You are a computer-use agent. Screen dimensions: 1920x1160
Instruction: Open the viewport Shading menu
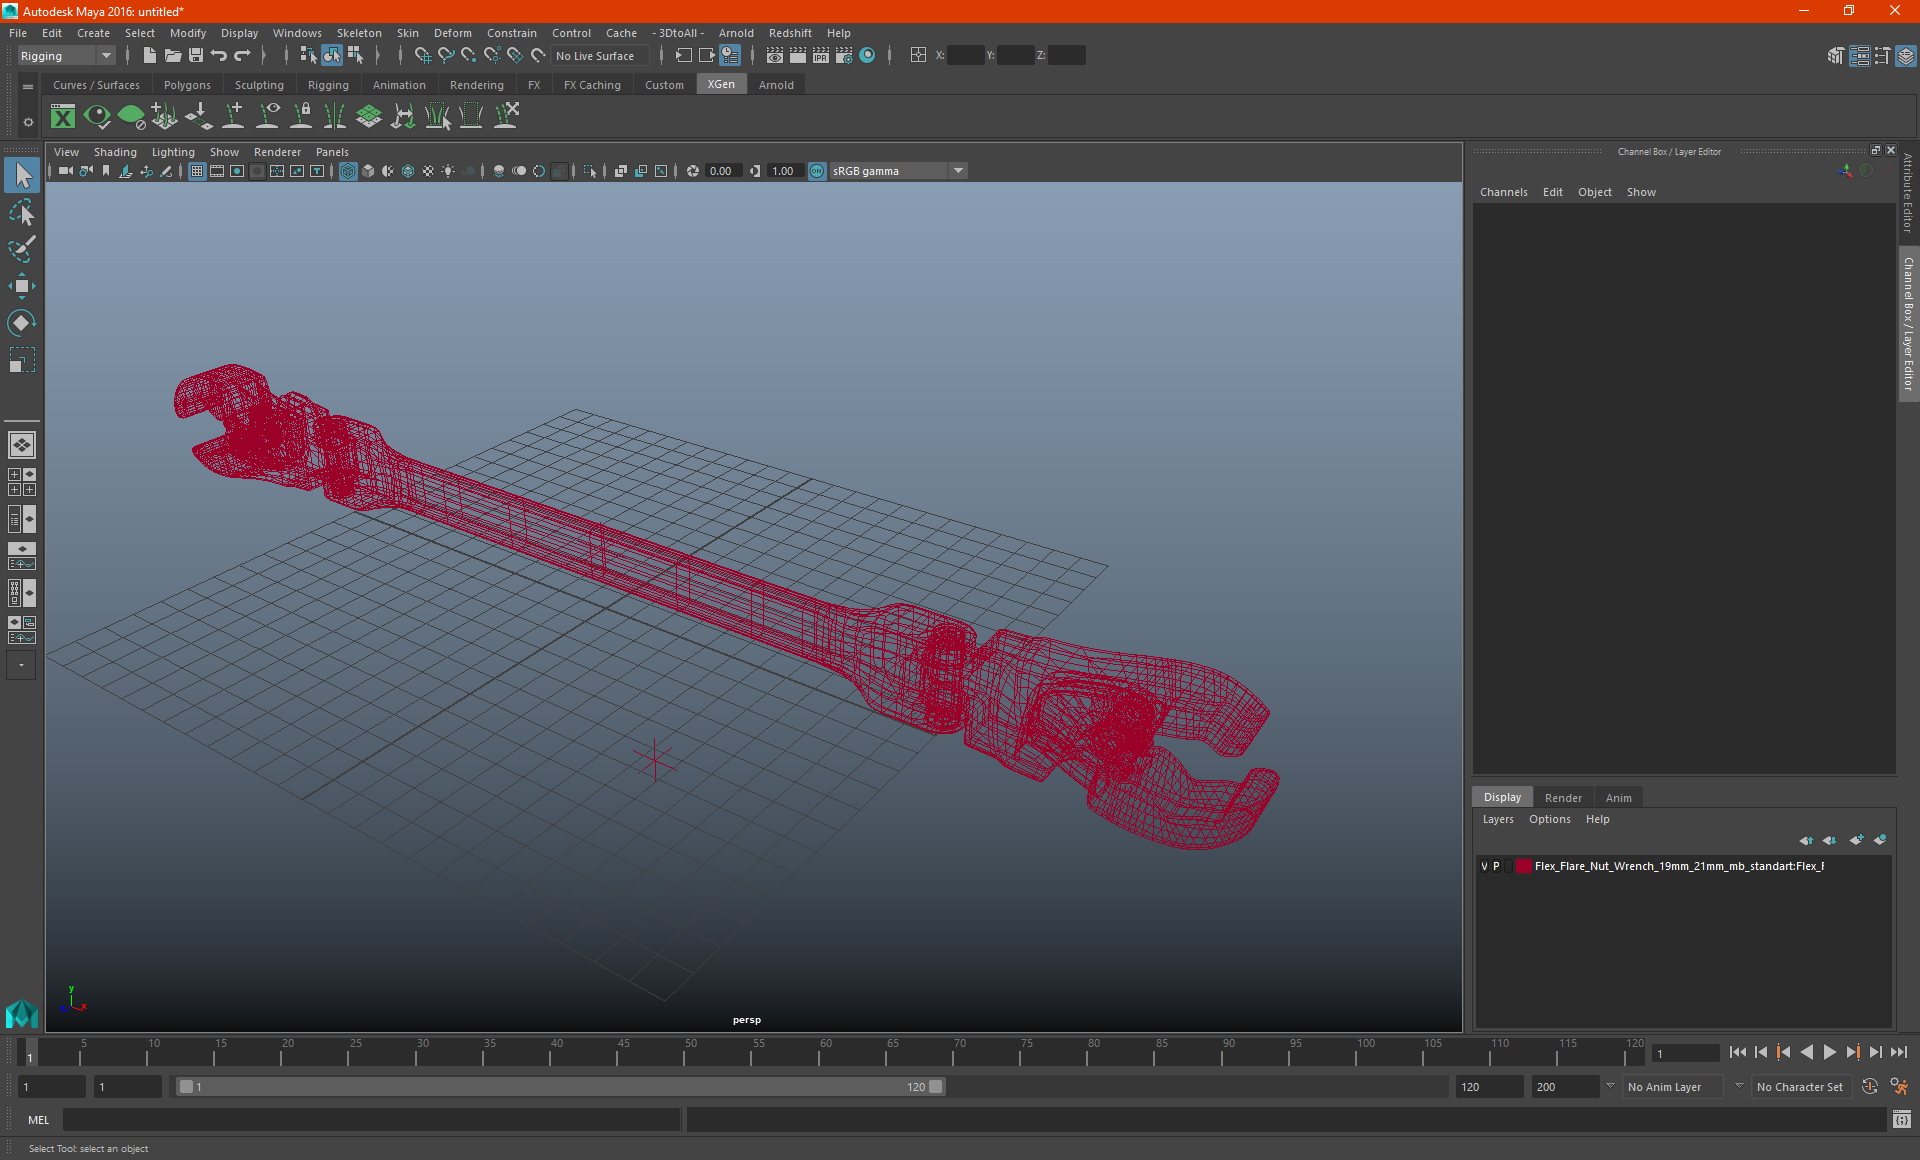pyautogui.click(x=115, y=152)
